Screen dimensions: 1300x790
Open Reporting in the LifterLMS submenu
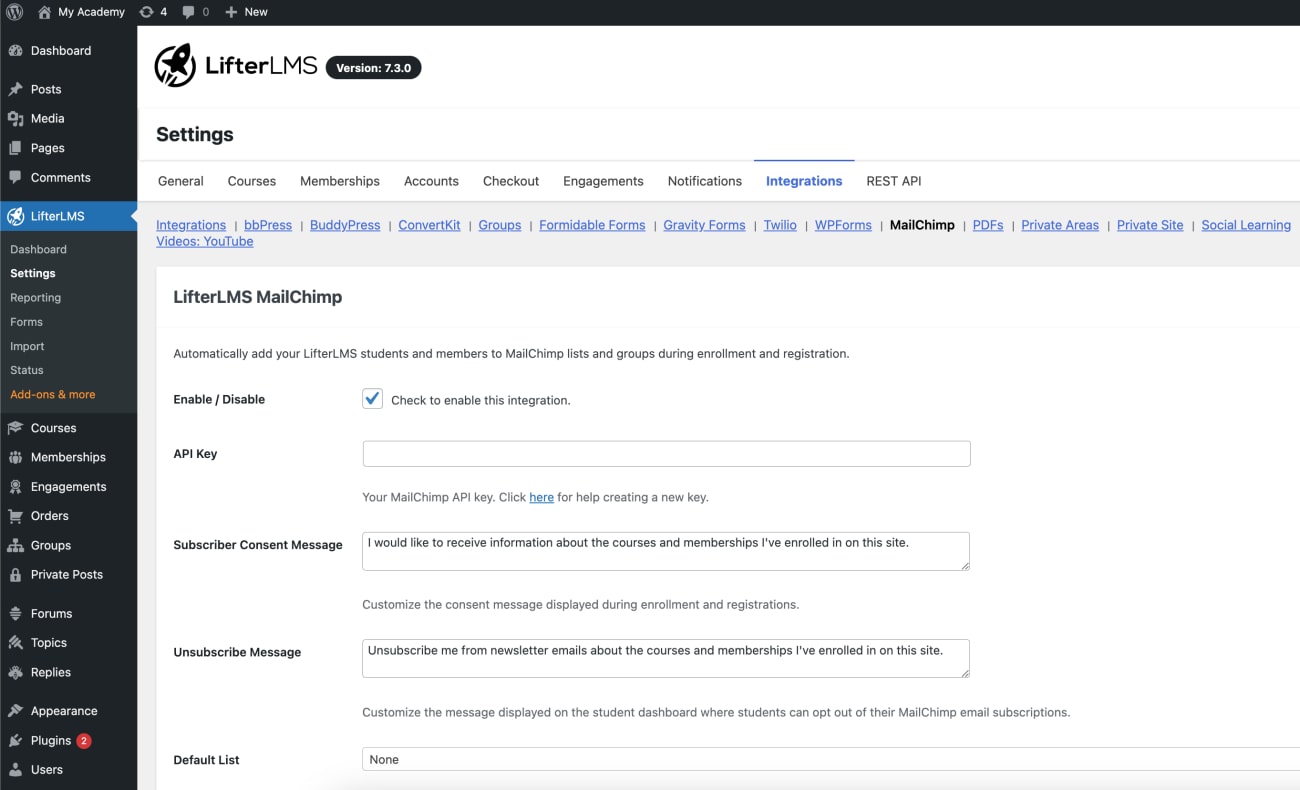(35, 298)
